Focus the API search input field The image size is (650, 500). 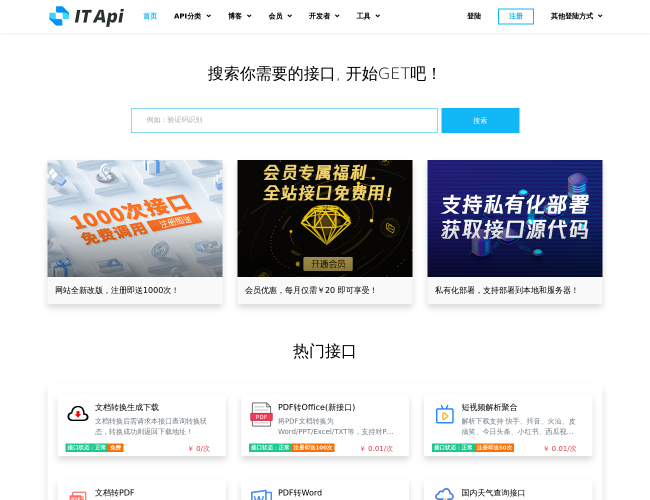(x=284, y=120)
